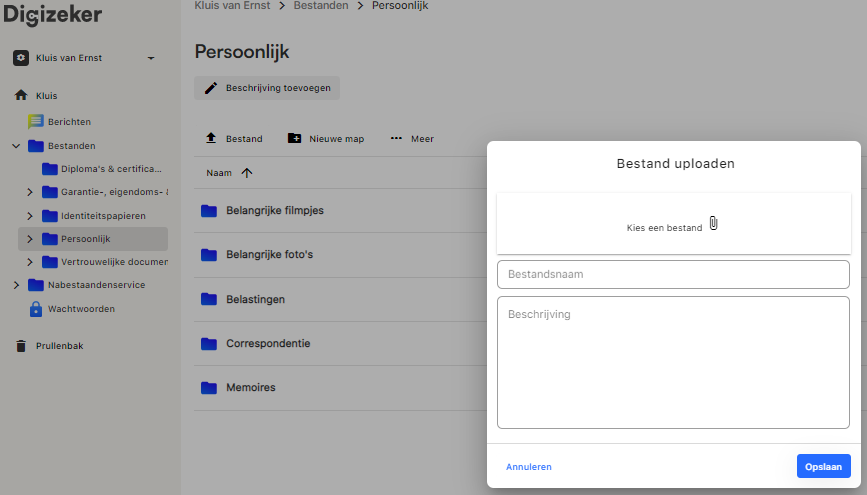Screen dimensions: 867x495
Task: Expand the Identiteitspapieren folder chevron
Action: (x=30, y=216)
